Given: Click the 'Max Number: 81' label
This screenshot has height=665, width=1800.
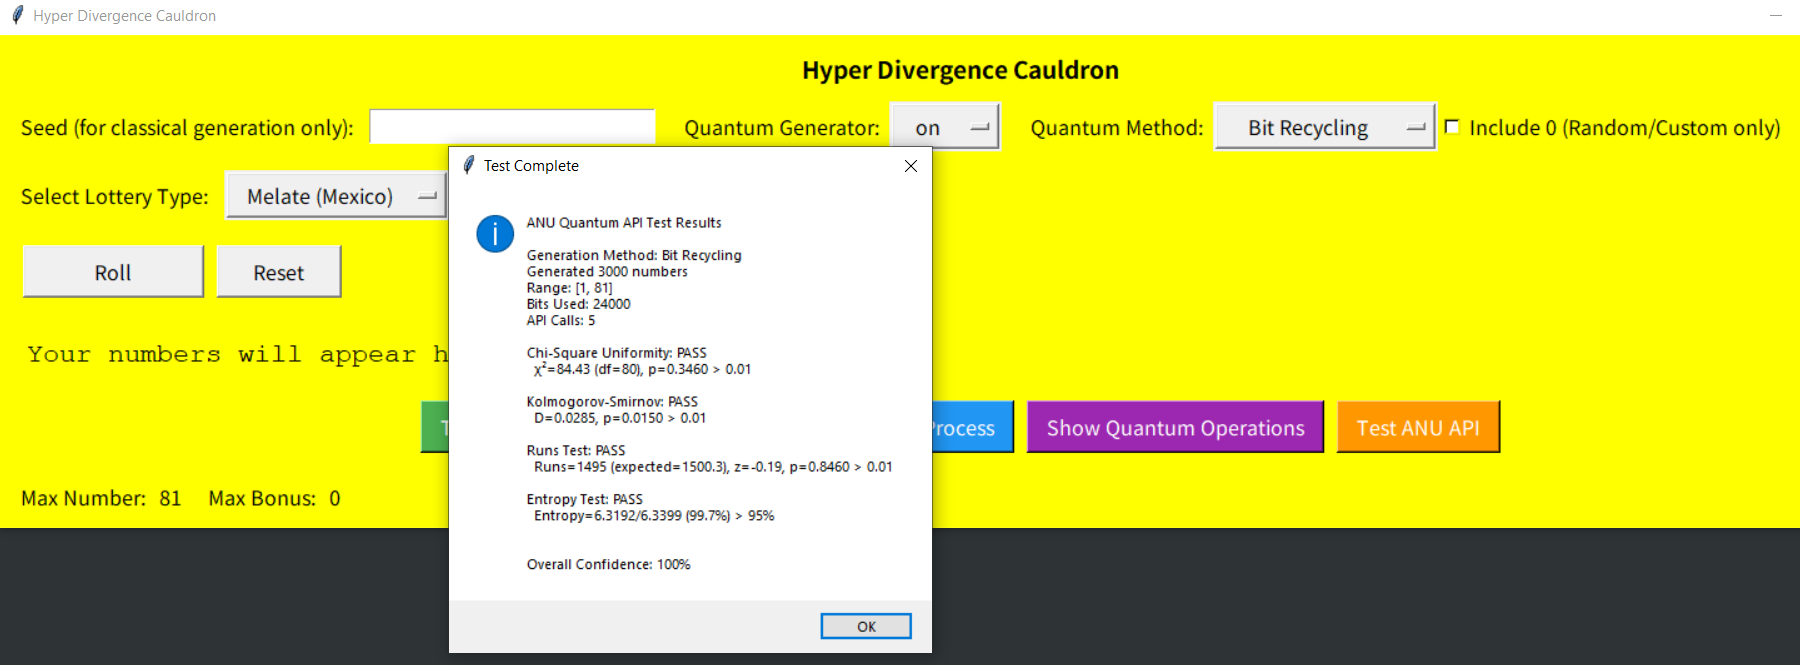Looking at the screenshot, I should tap(101, 498).
